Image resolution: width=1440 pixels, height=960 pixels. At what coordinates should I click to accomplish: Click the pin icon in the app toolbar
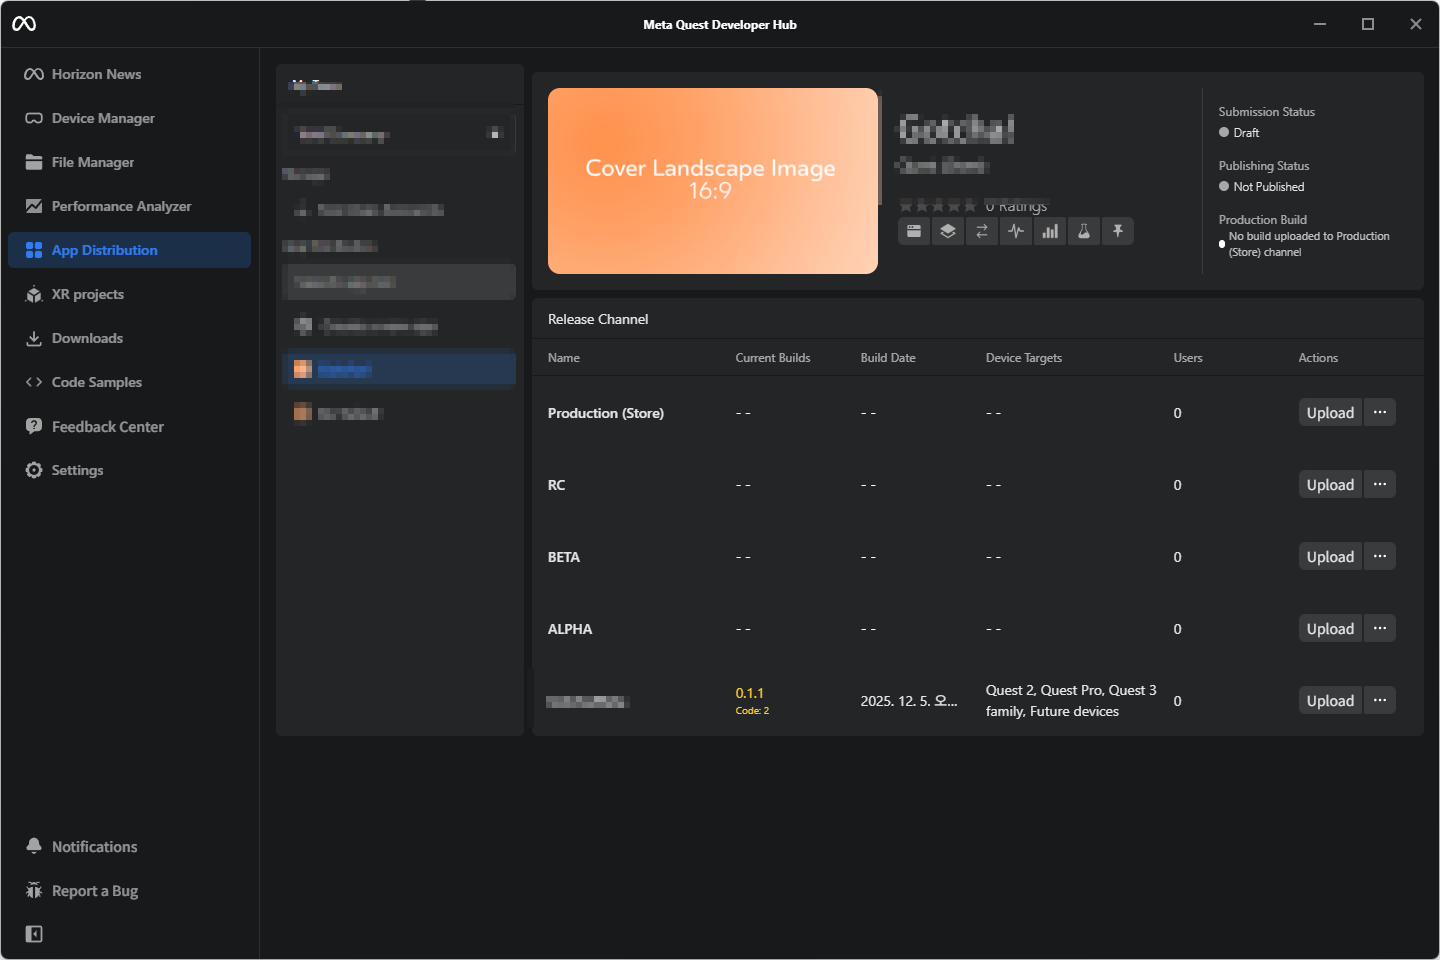click(1118, 231)
